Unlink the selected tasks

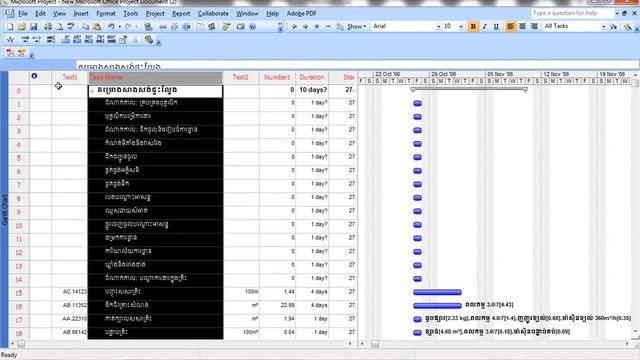(174, 27)
